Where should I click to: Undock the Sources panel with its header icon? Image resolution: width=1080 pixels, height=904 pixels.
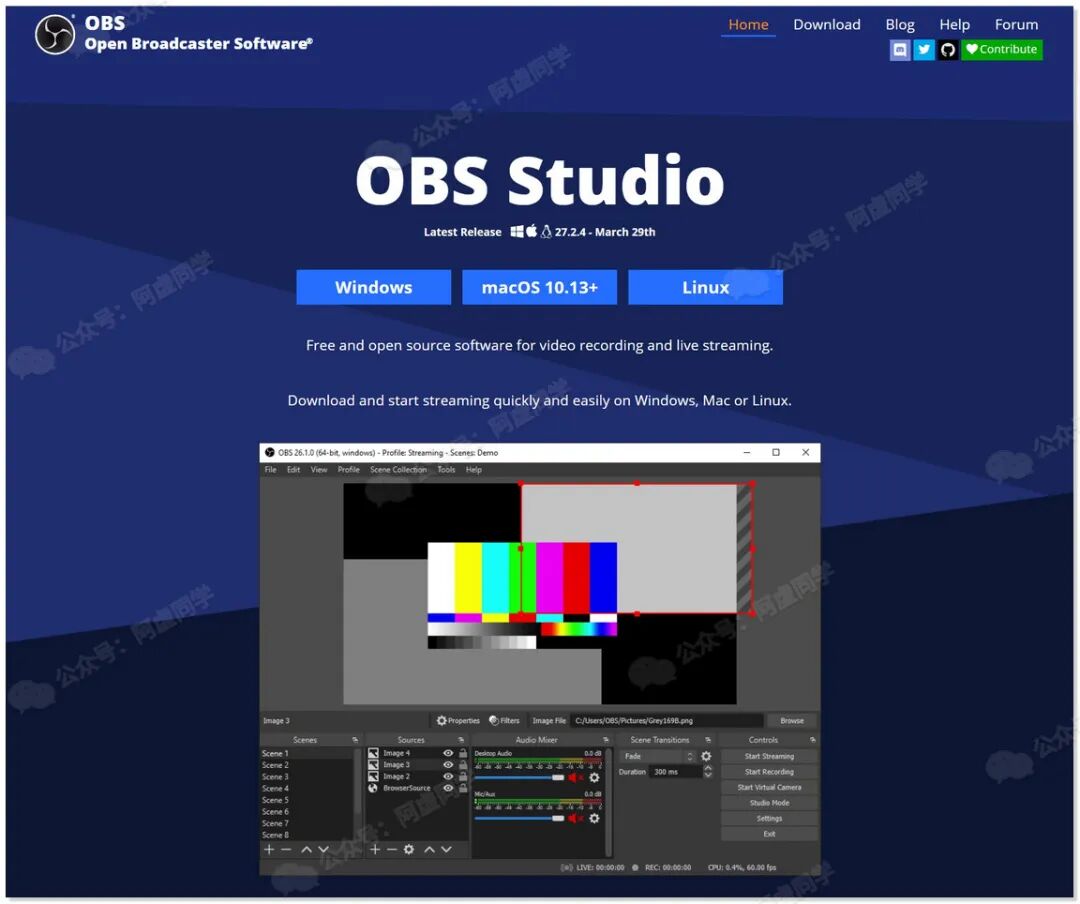461,740
